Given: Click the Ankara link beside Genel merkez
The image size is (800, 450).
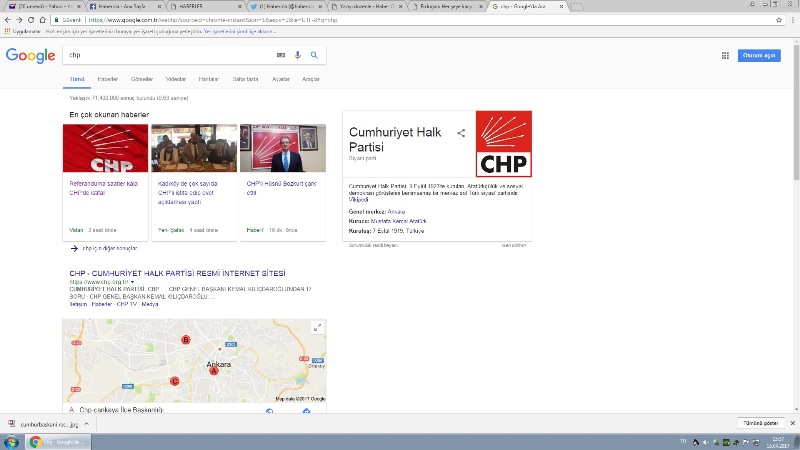Looking at the screenshot, I should (x=396, y=212).
